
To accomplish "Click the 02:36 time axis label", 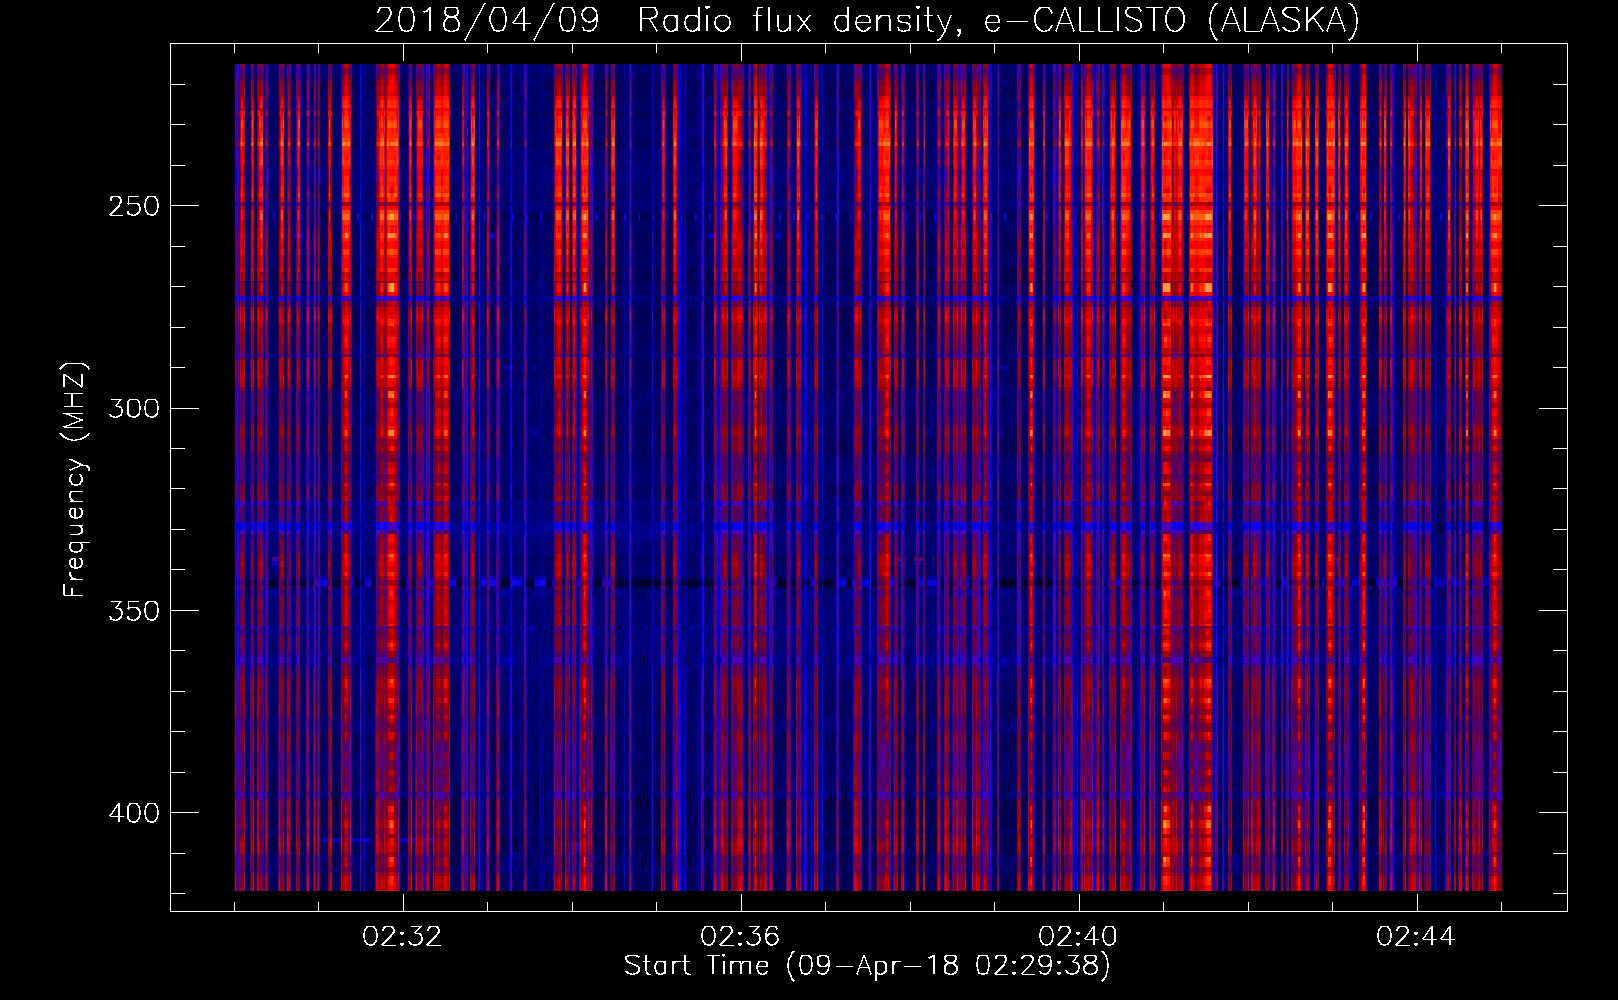I will click(x=740, y=937).
